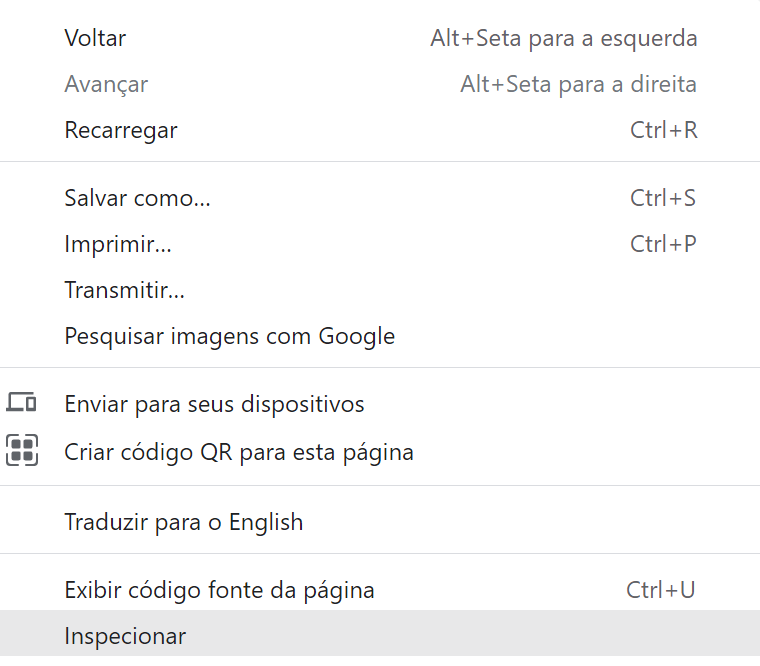Click the QR code icon
760x666 pixels.
(x=22, y=450)
